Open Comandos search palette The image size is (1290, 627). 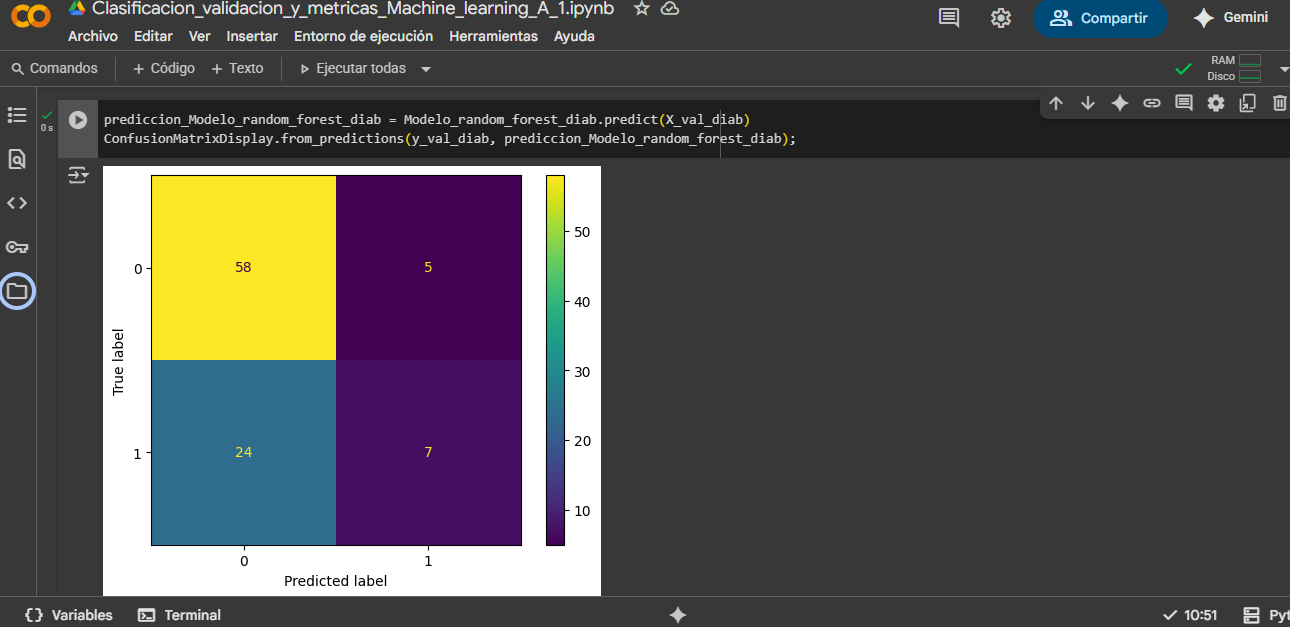tap(54, 68)
